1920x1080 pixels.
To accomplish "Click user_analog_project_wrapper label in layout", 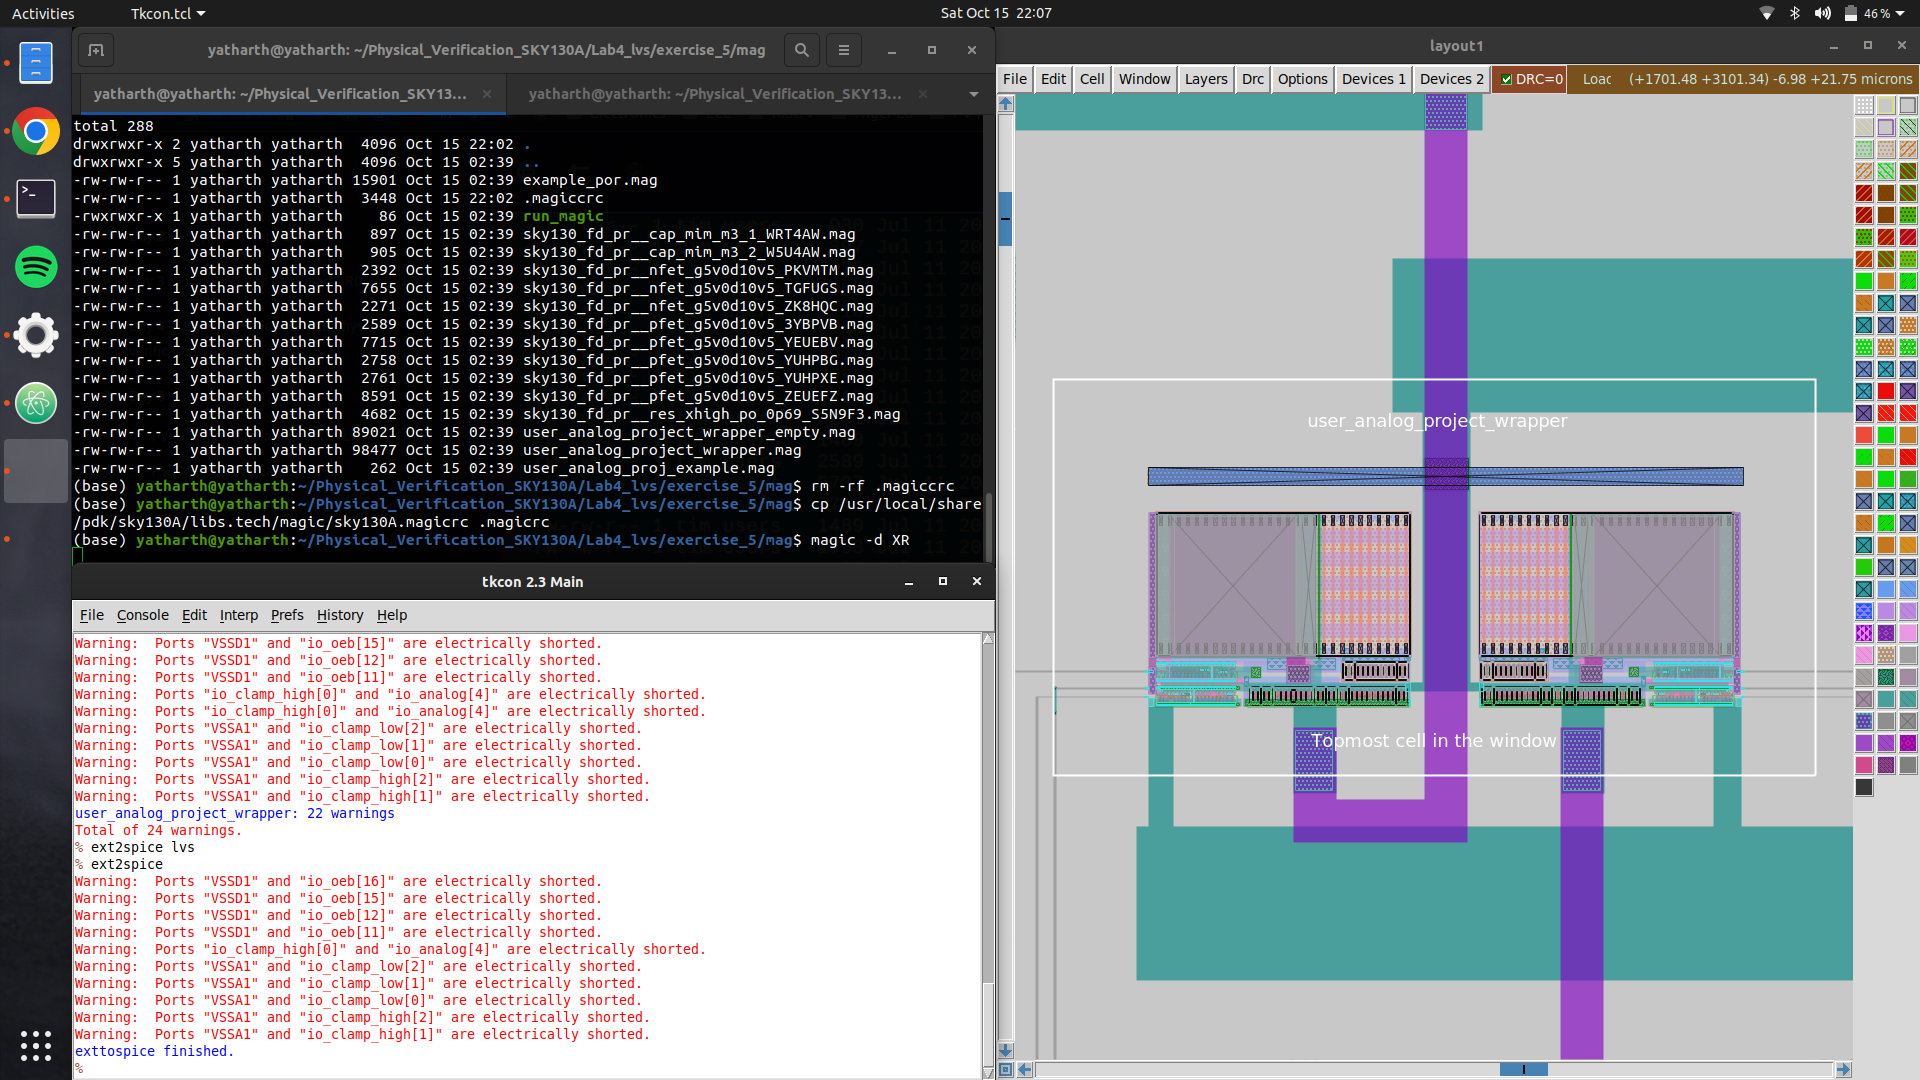I will click(1437, 421).
